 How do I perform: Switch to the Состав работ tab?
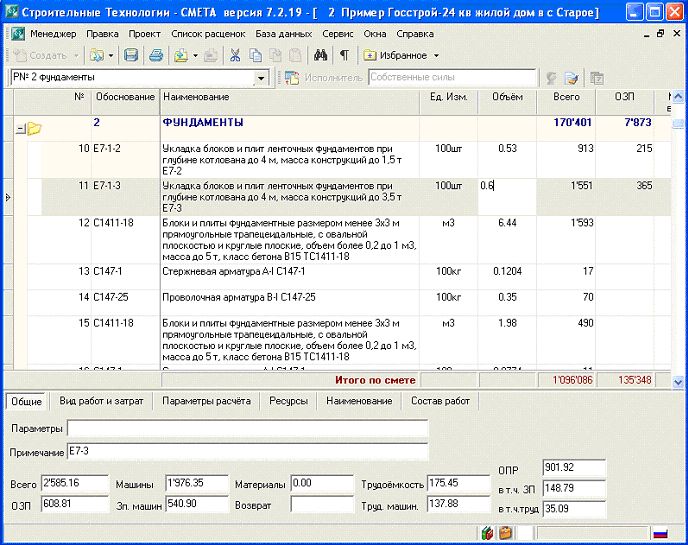point(440,401)
